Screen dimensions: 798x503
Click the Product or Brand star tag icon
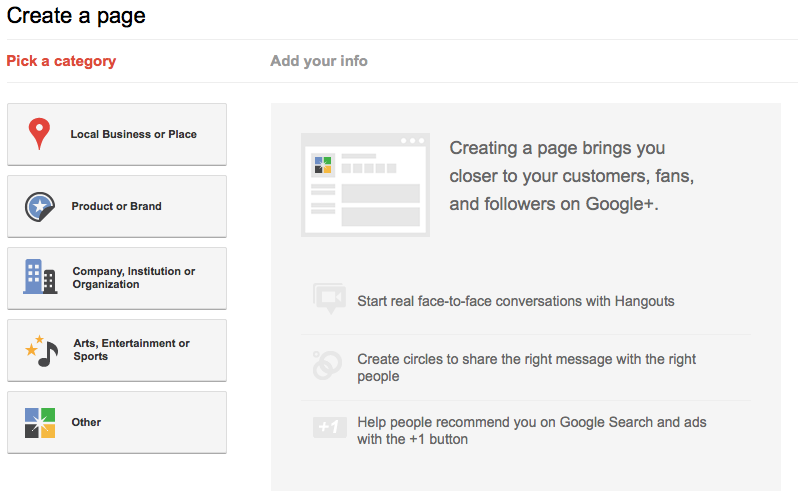click(x=39, y=206)
